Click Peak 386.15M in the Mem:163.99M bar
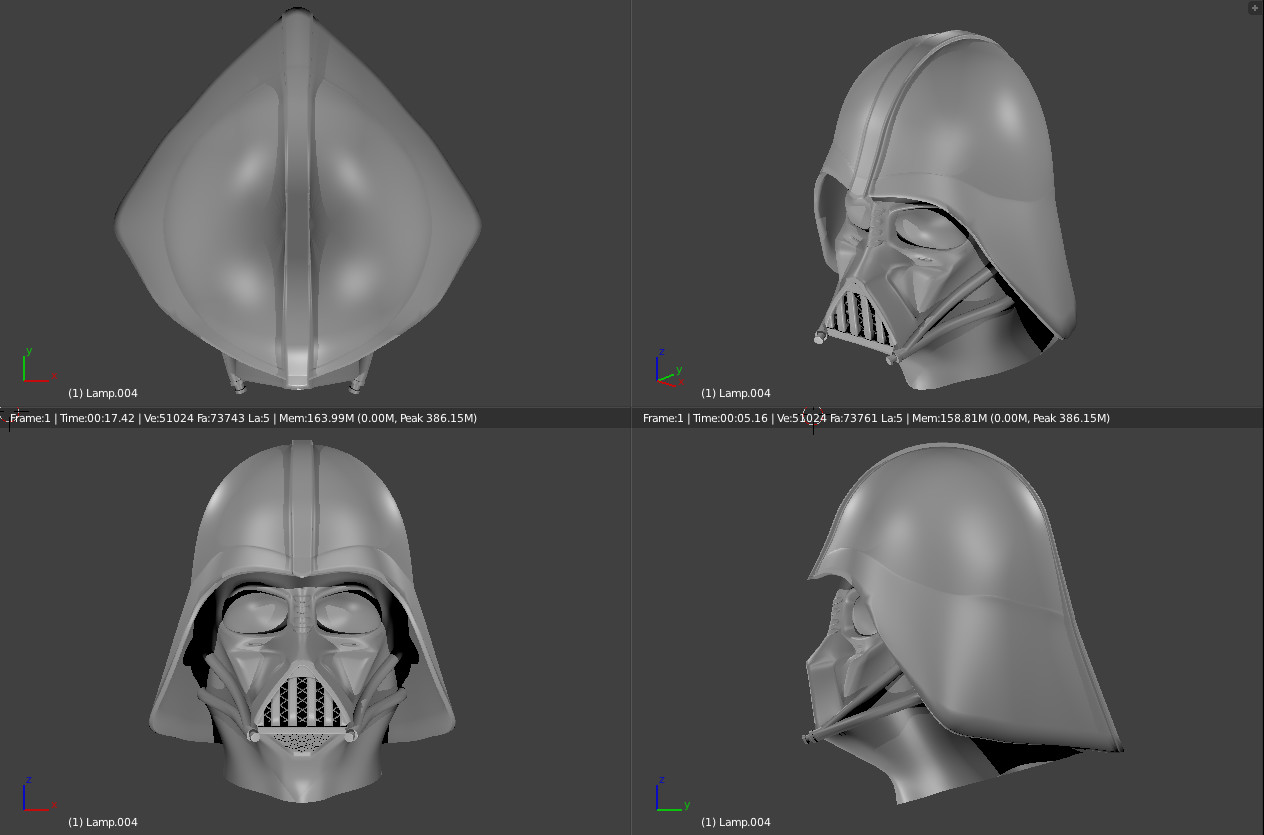 437,418
